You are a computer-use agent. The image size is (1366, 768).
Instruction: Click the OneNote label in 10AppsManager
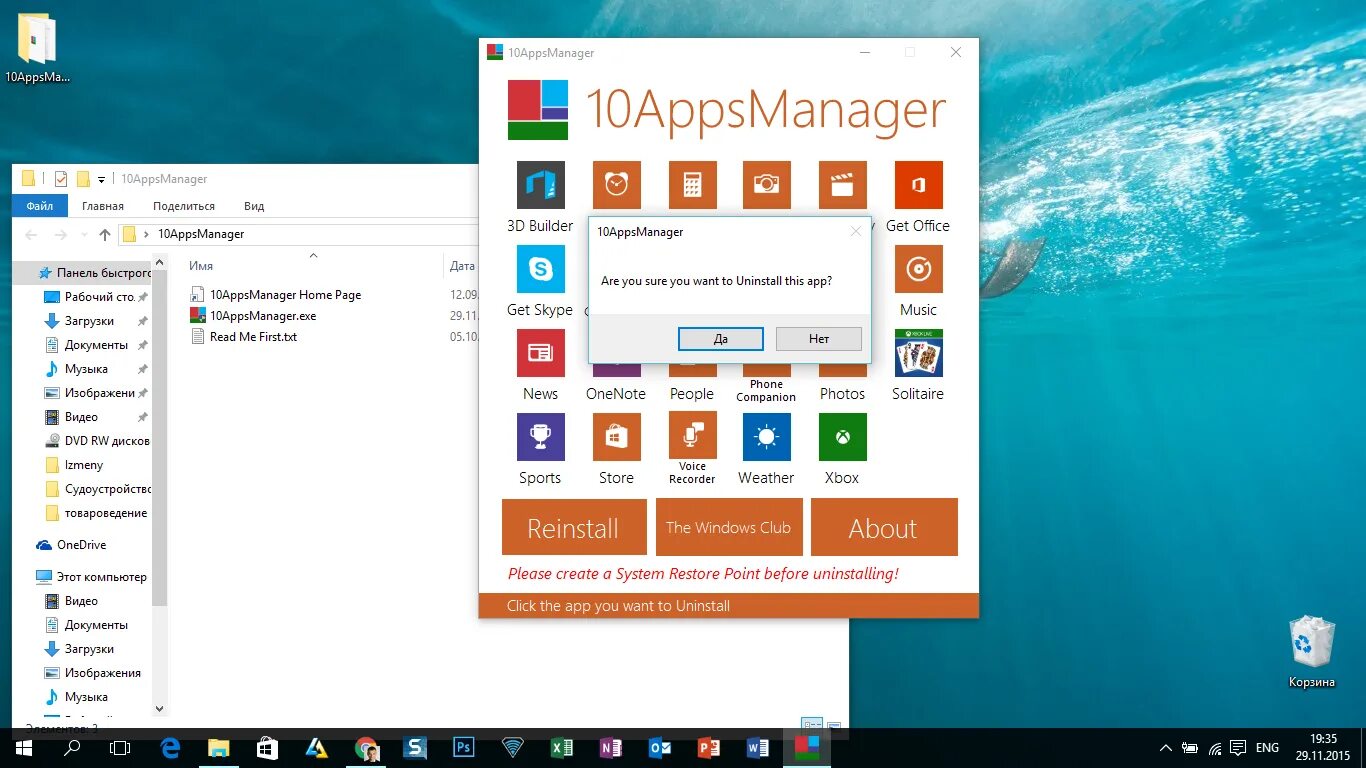click(x=616, y=394)
